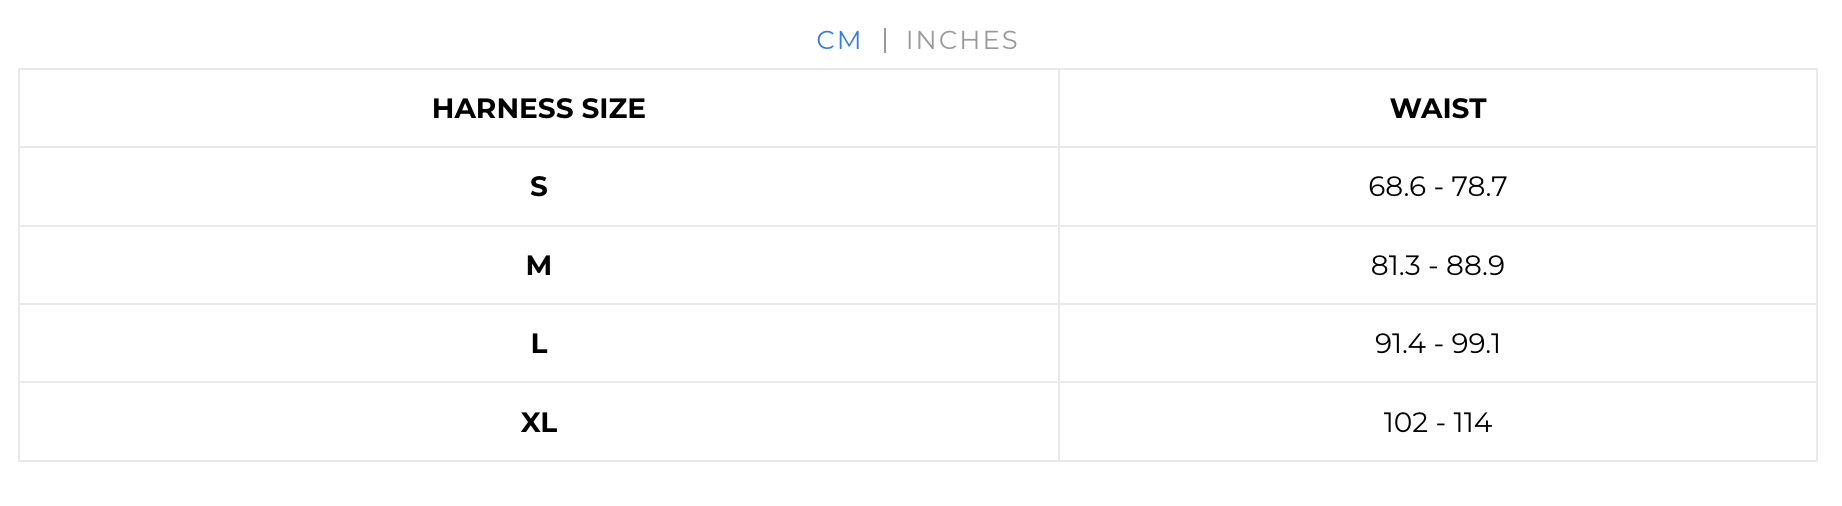This screenshot has width=1842, height=506.
Task: Click the number 114 in XL row
Action: 1472,422
